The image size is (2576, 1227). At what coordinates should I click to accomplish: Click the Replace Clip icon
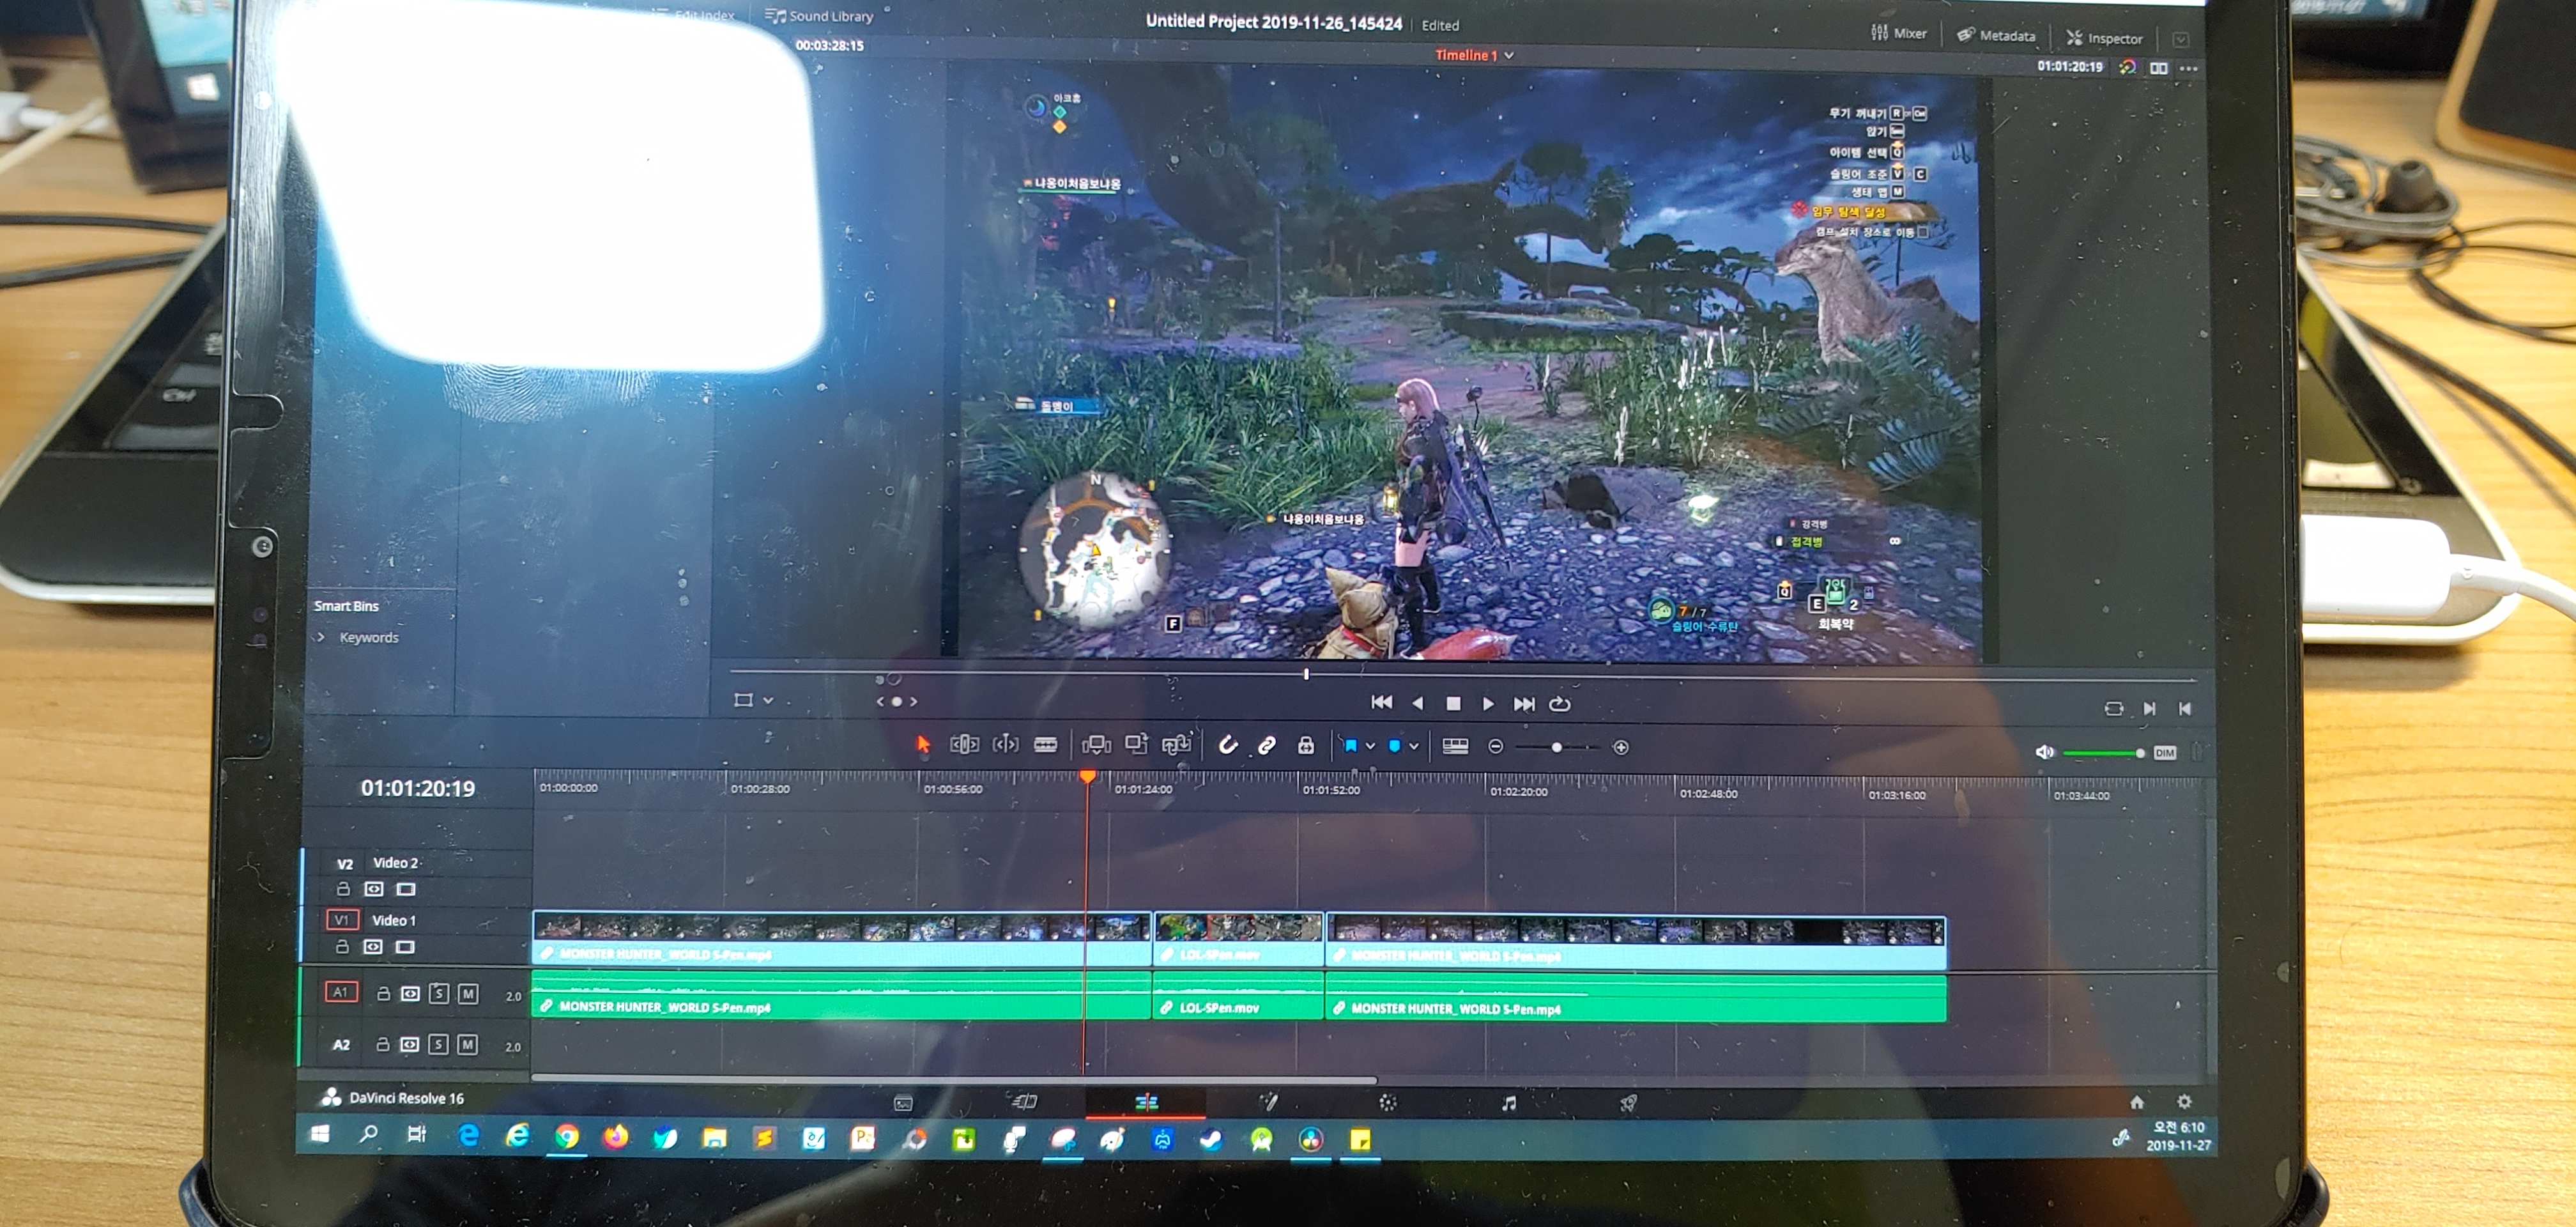[x=1176, y=744]
